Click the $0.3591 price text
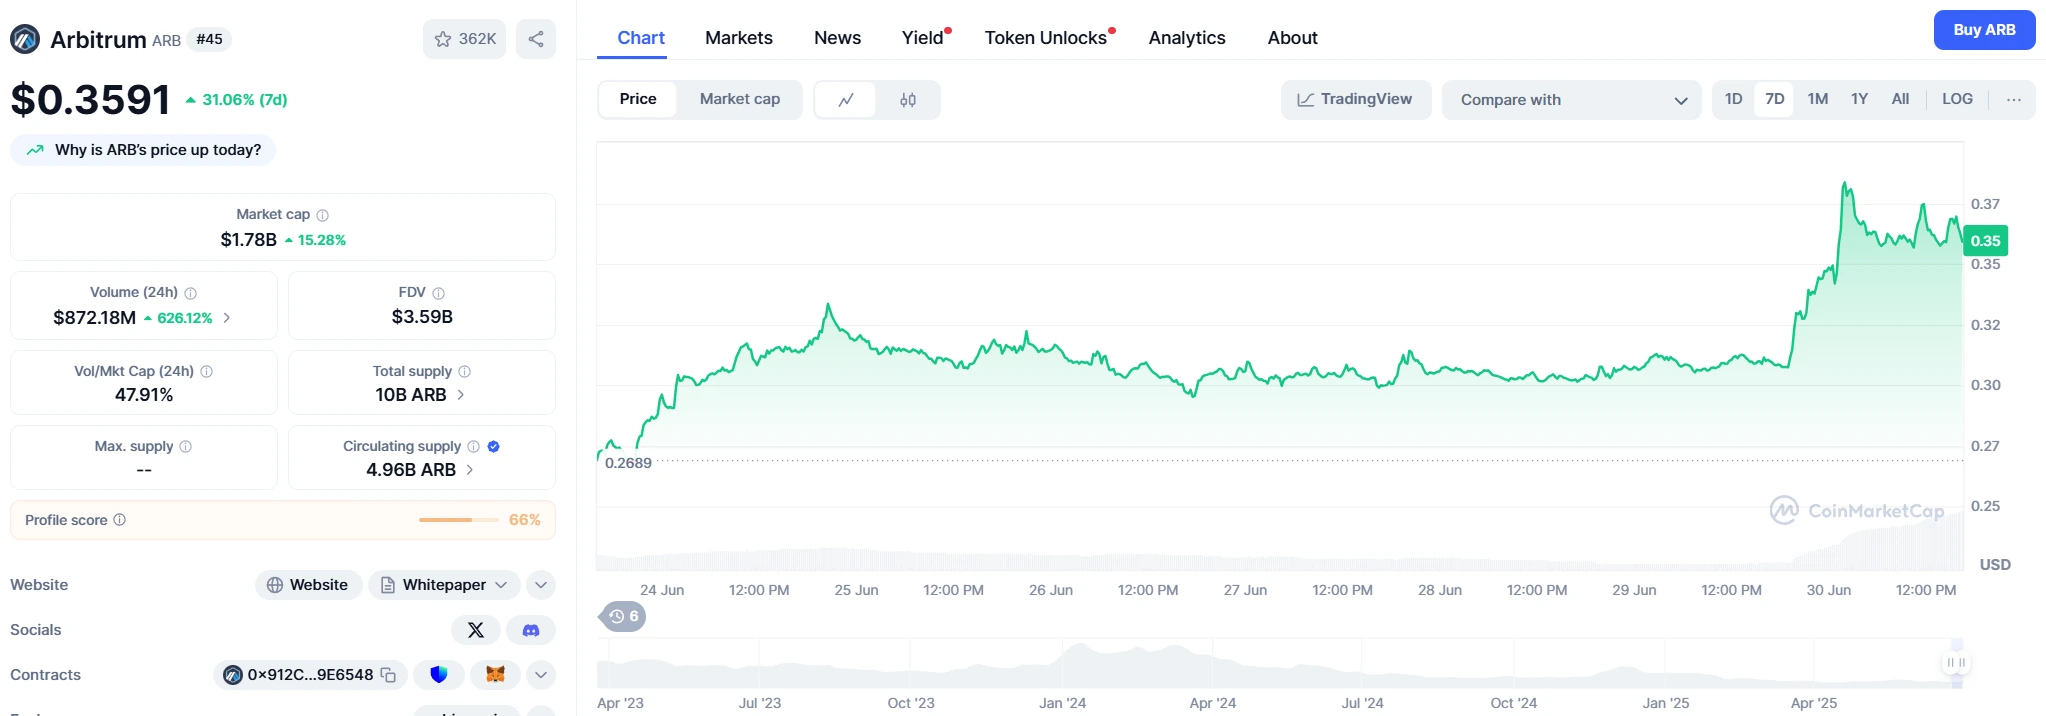 (x=90, y=100)
